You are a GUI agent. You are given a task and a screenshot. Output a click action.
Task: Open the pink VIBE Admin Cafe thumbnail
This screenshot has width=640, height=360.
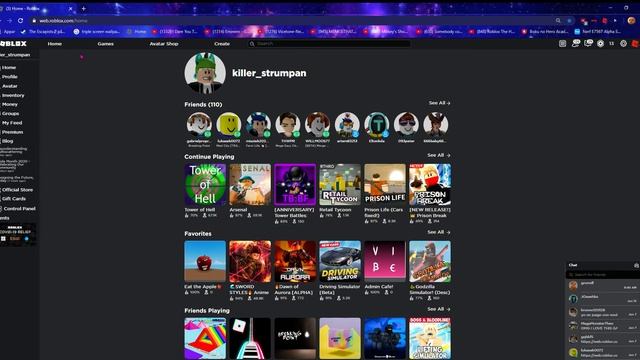coord(385,261)
